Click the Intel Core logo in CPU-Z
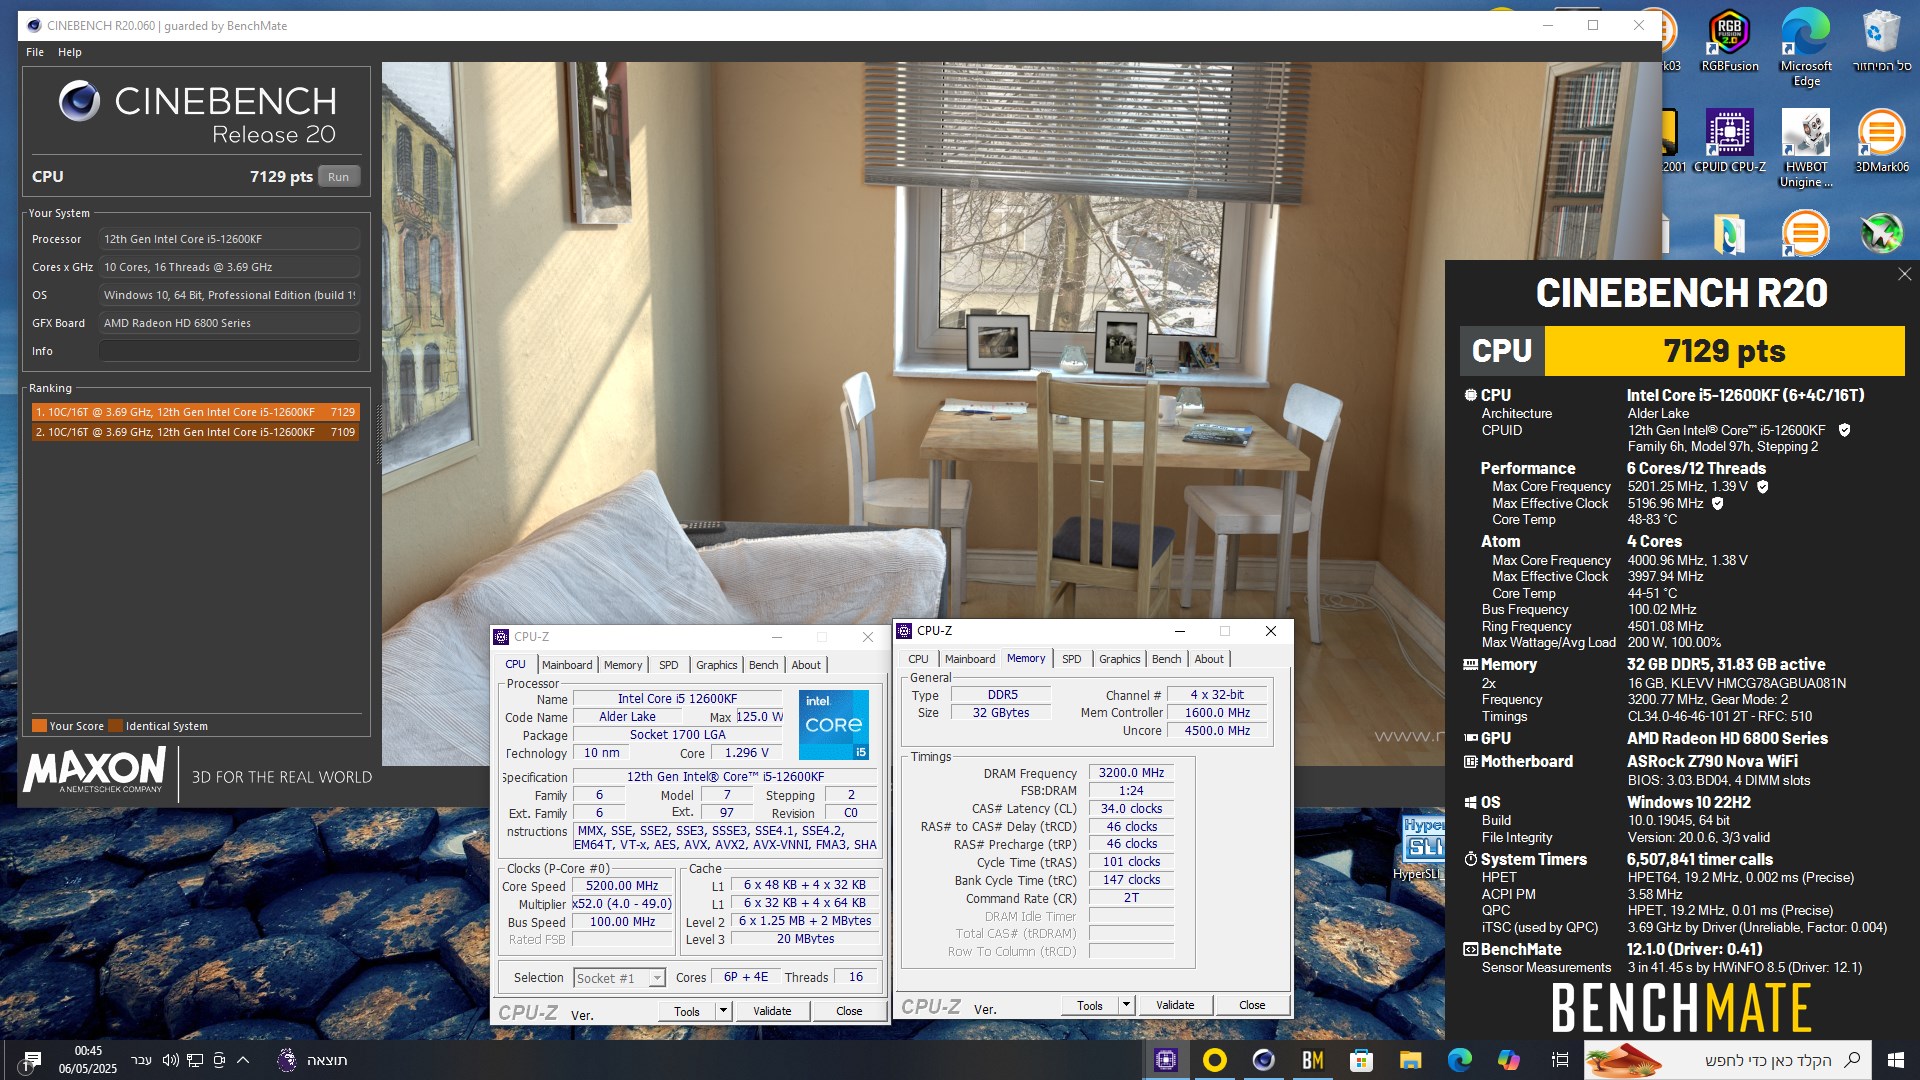This screenshot has width=1920, height=1080. coord(834,724)
